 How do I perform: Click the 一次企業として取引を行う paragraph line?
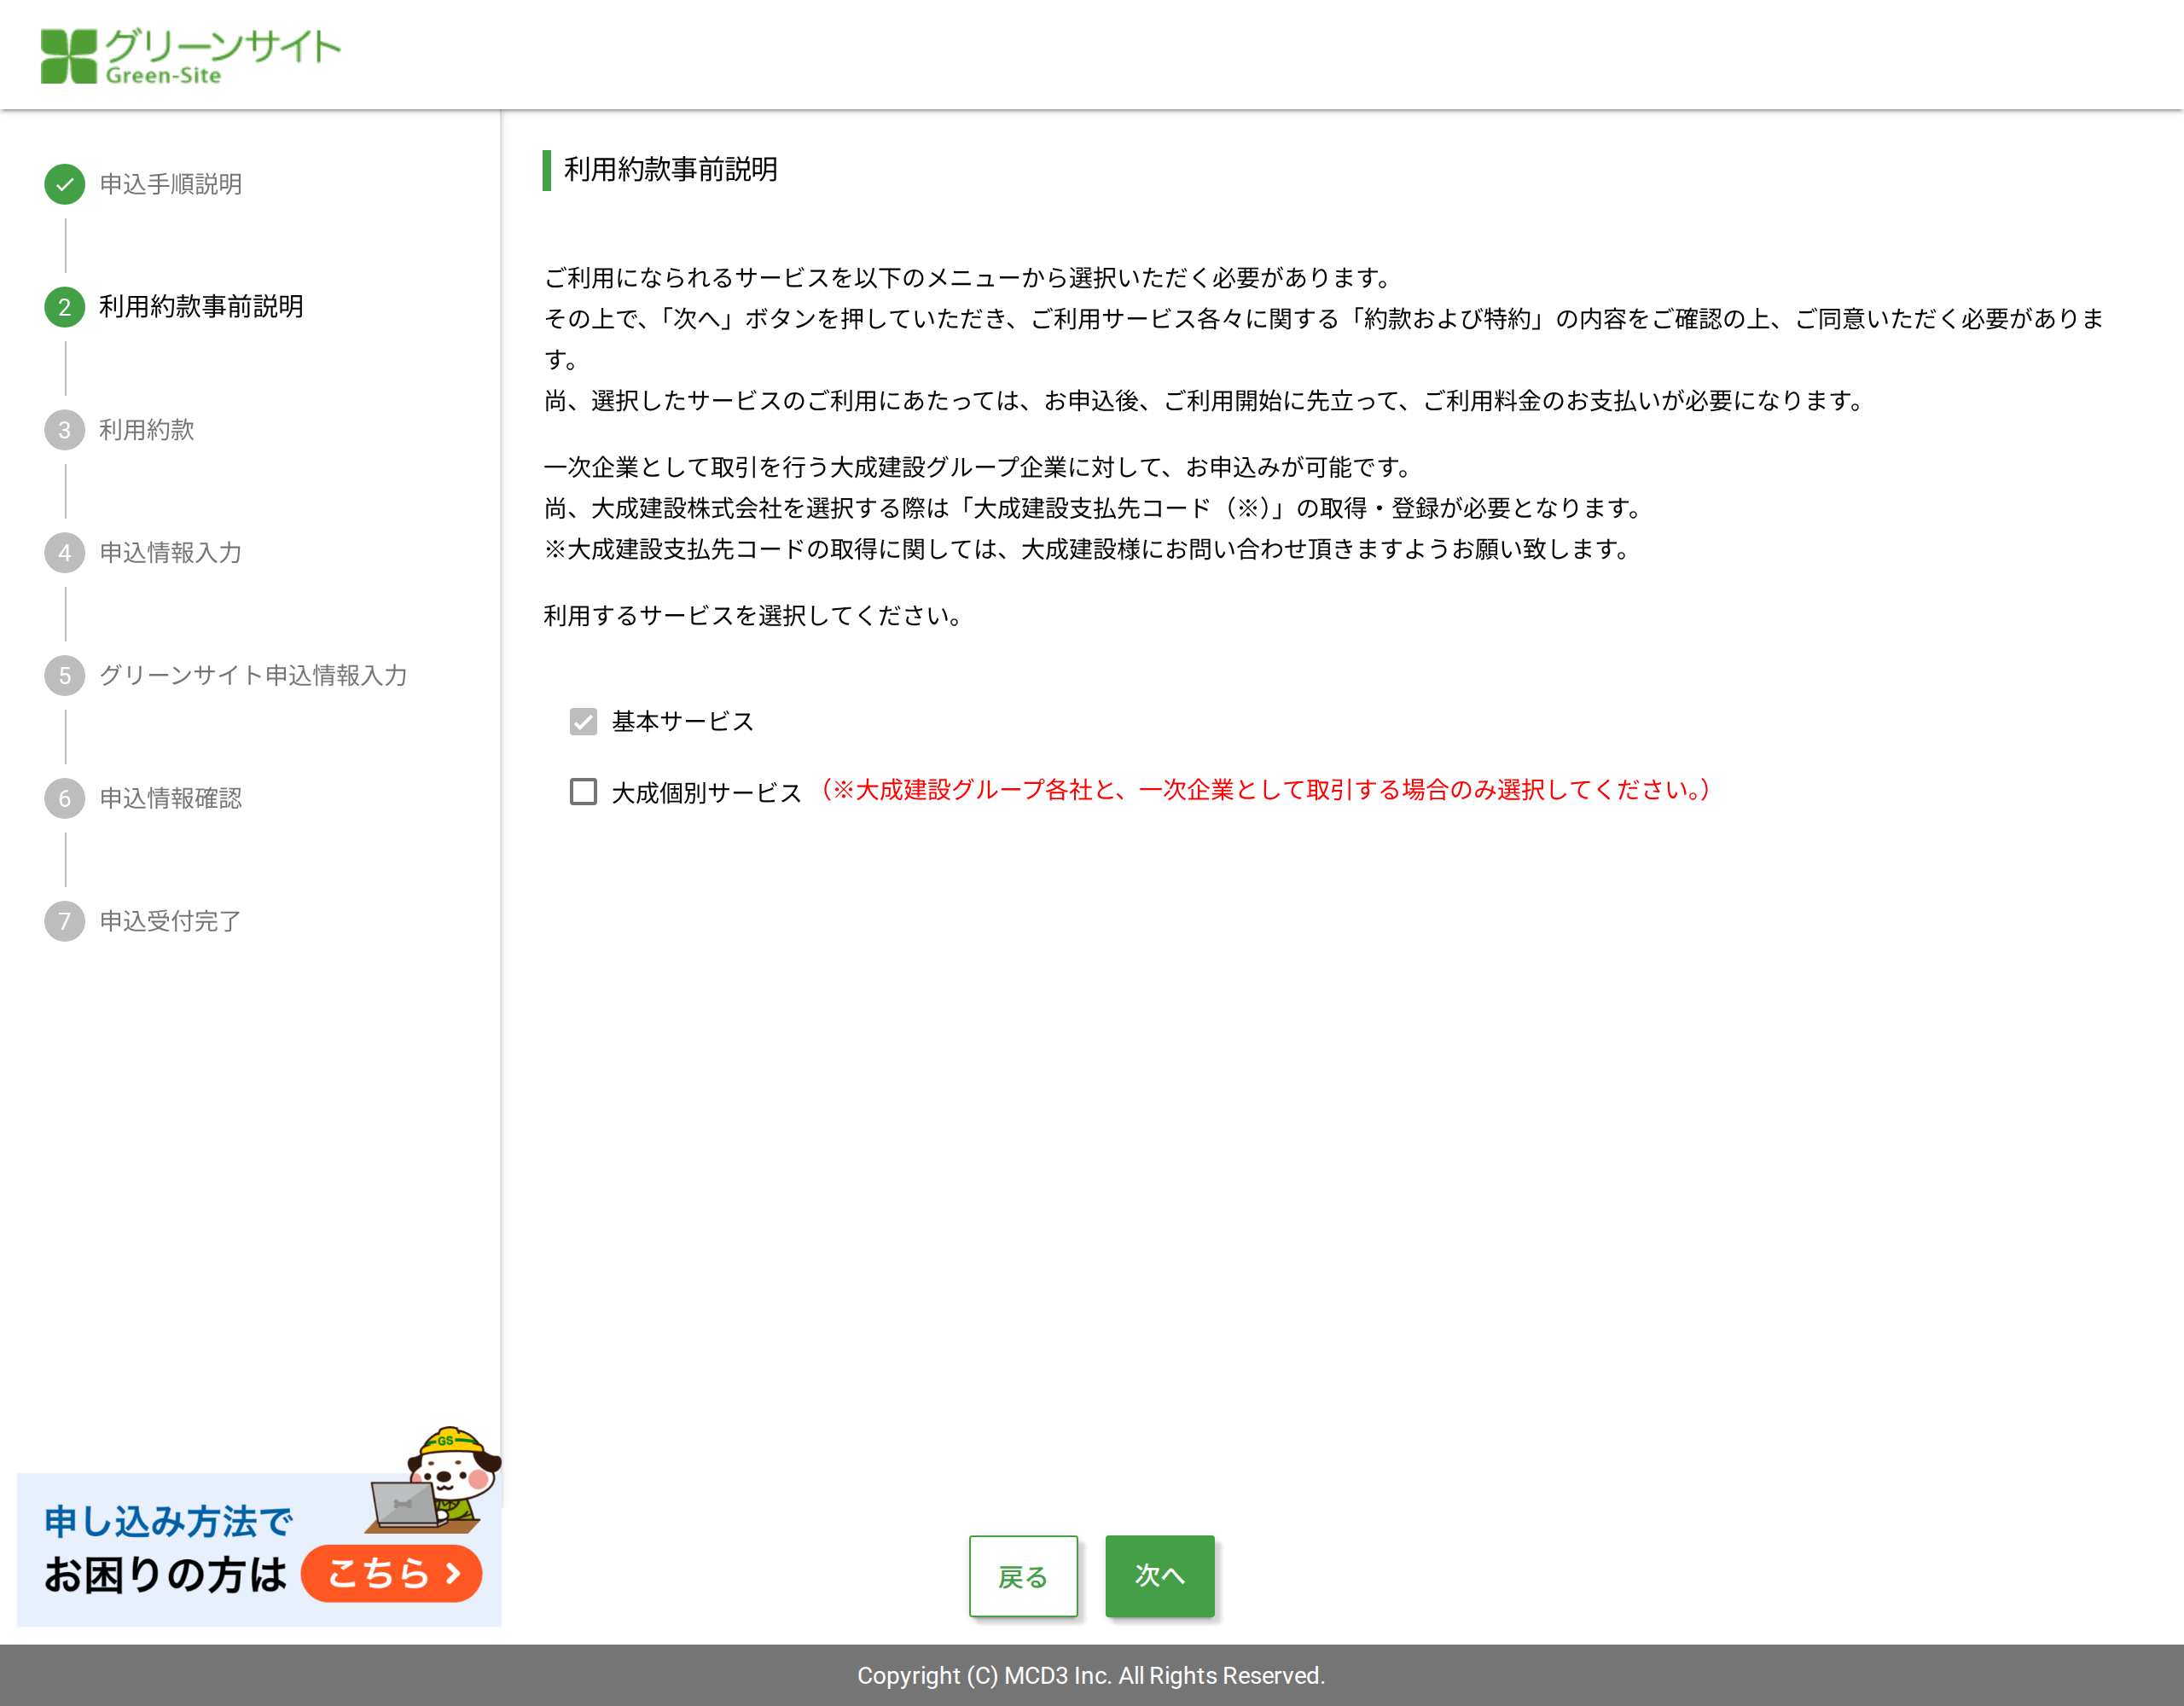tap(978, 468)
